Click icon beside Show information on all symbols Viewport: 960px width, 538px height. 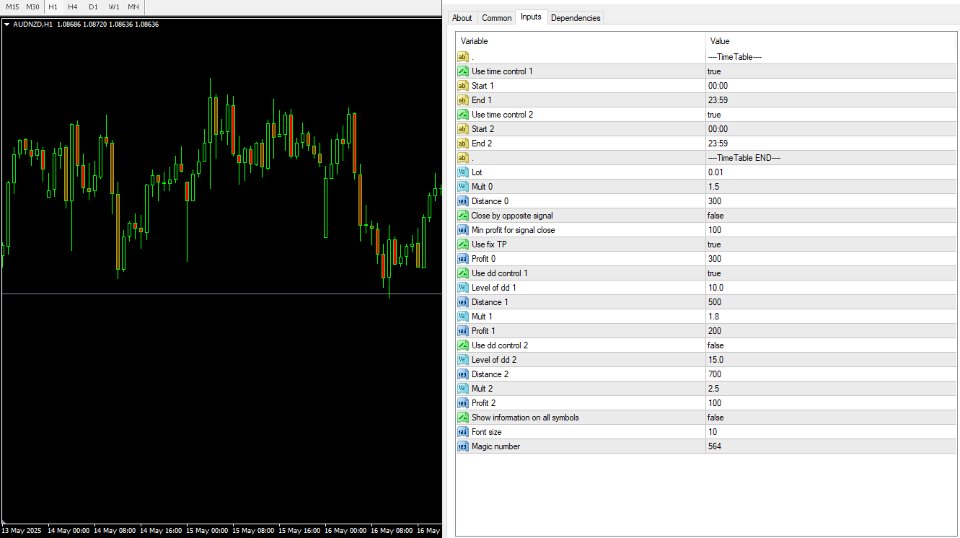pos(463,417)
